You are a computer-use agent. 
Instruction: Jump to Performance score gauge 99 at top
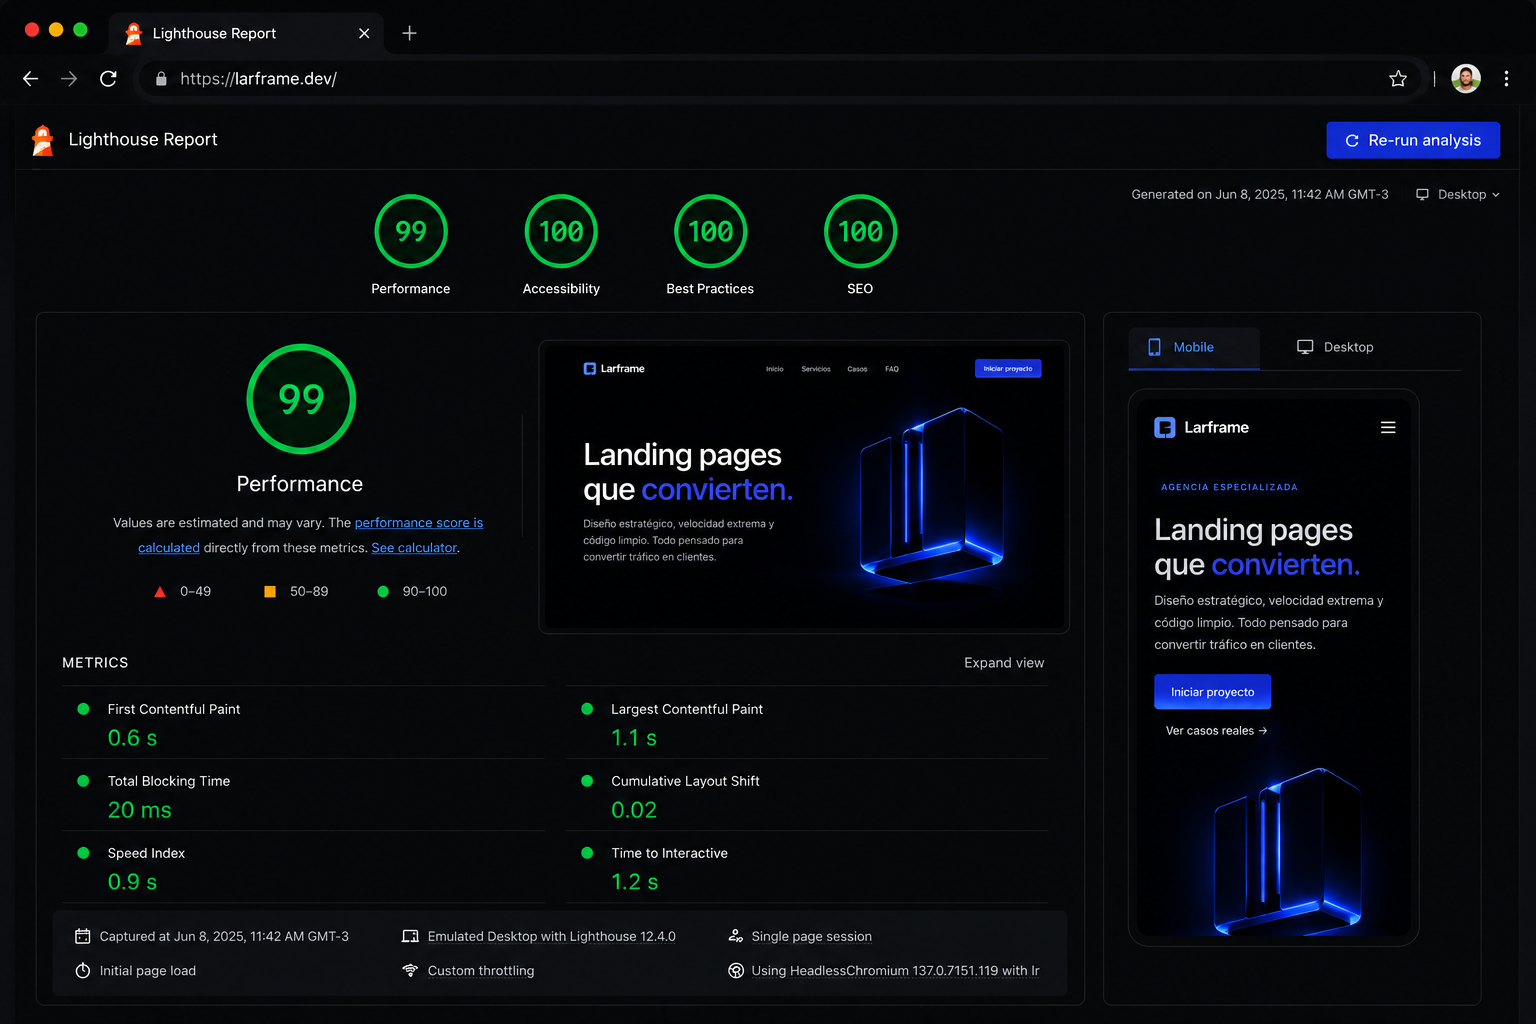tap(411, 232)
